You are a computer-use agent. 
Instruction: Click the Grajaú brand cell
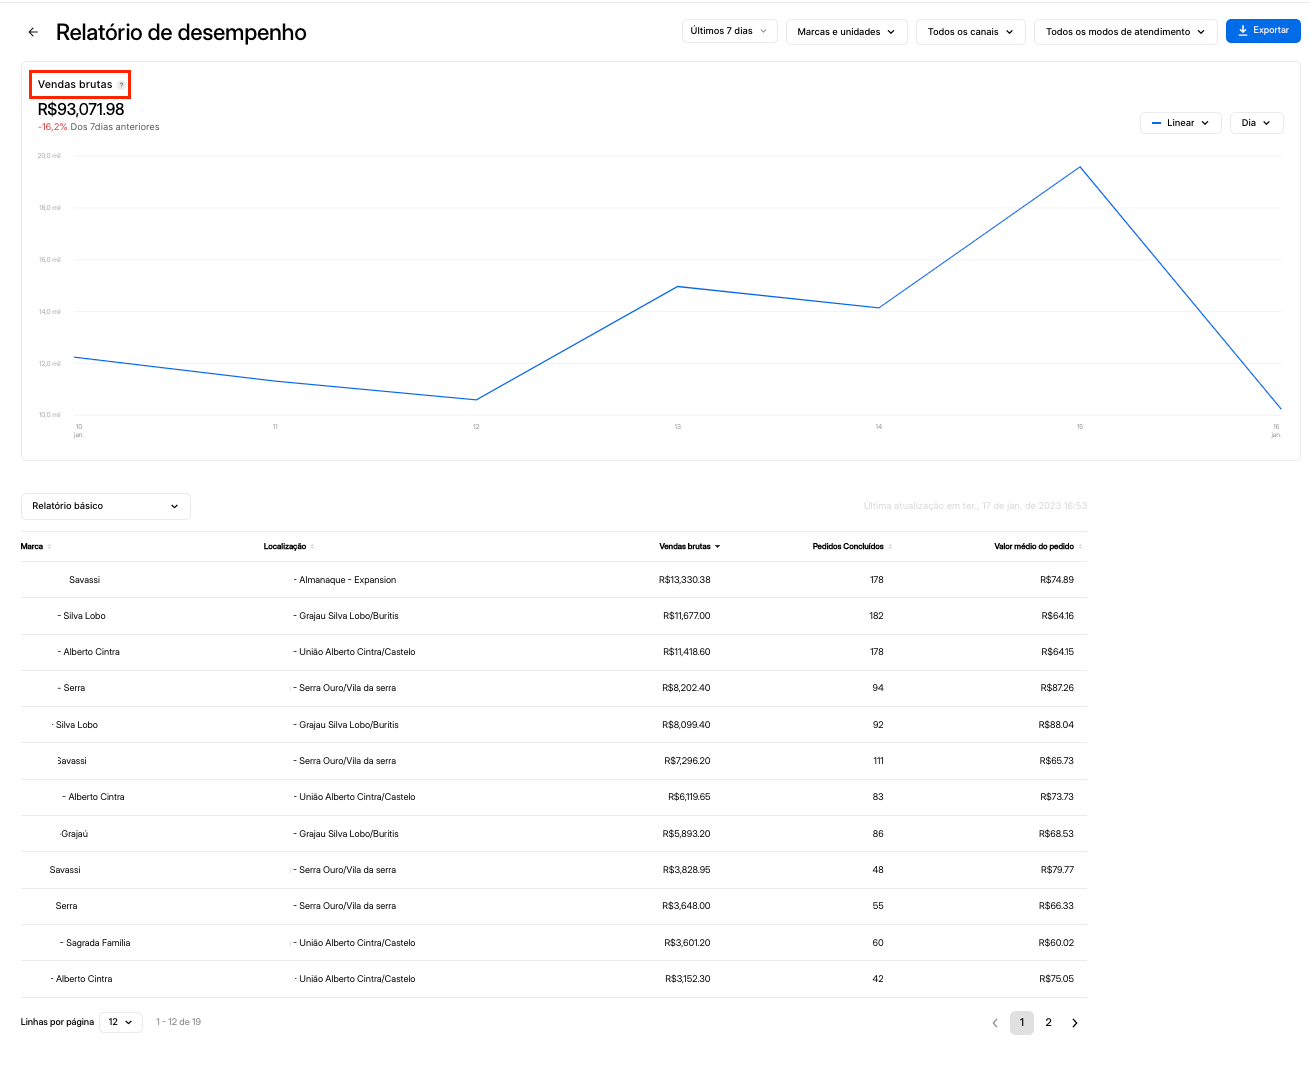(74, 834)
